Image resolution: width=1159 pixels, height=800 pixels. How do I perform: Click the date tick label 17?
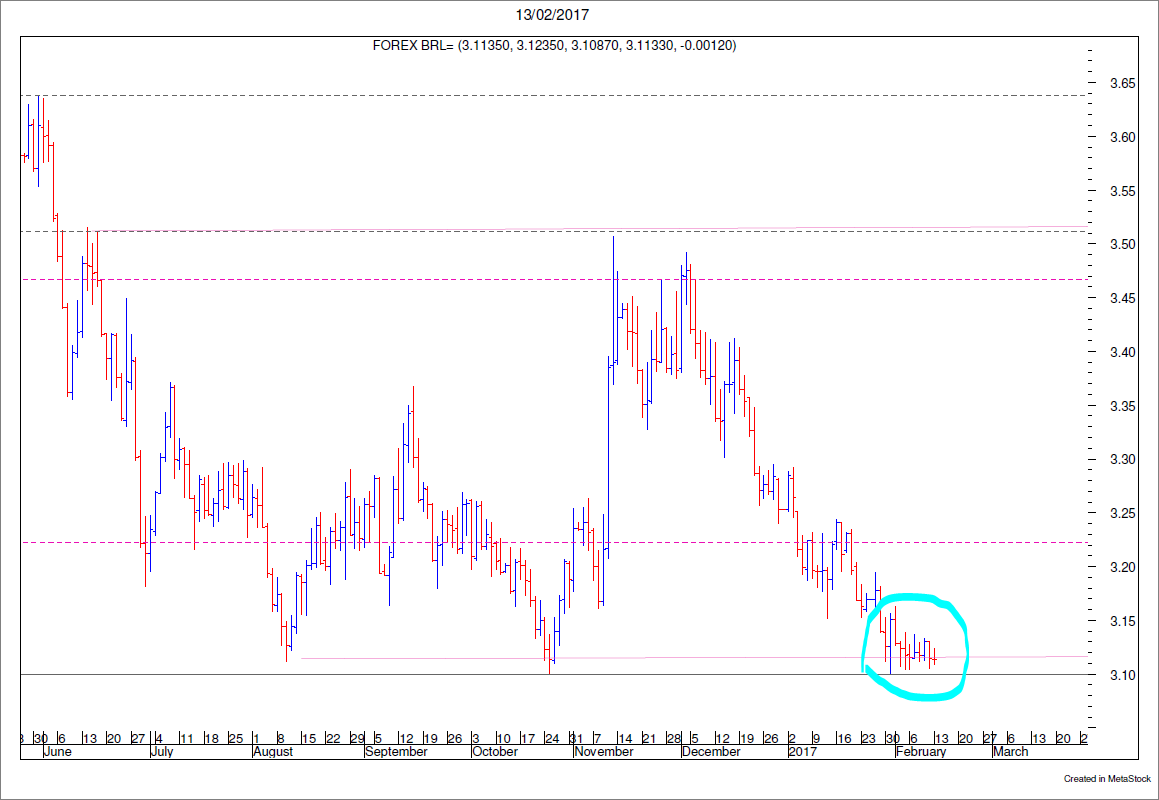527,739
